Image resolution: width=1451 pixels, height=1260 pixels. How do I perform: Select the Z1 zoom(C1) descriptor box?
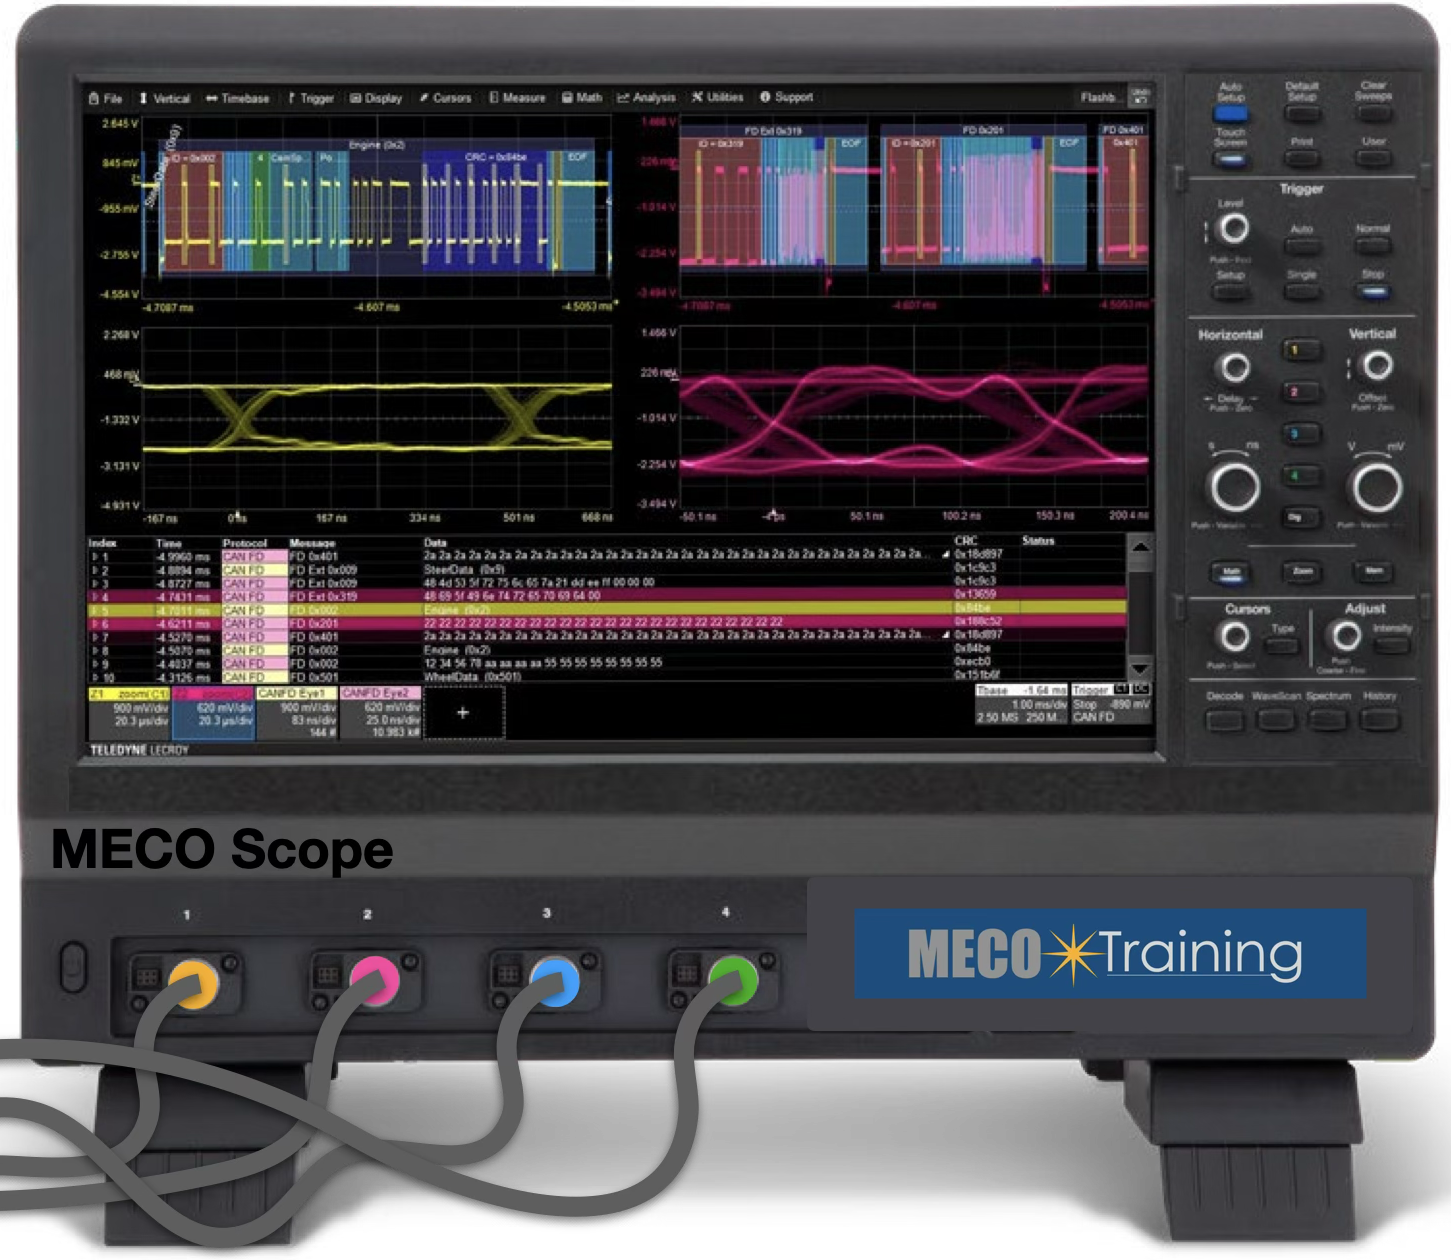tap(129, 713)
